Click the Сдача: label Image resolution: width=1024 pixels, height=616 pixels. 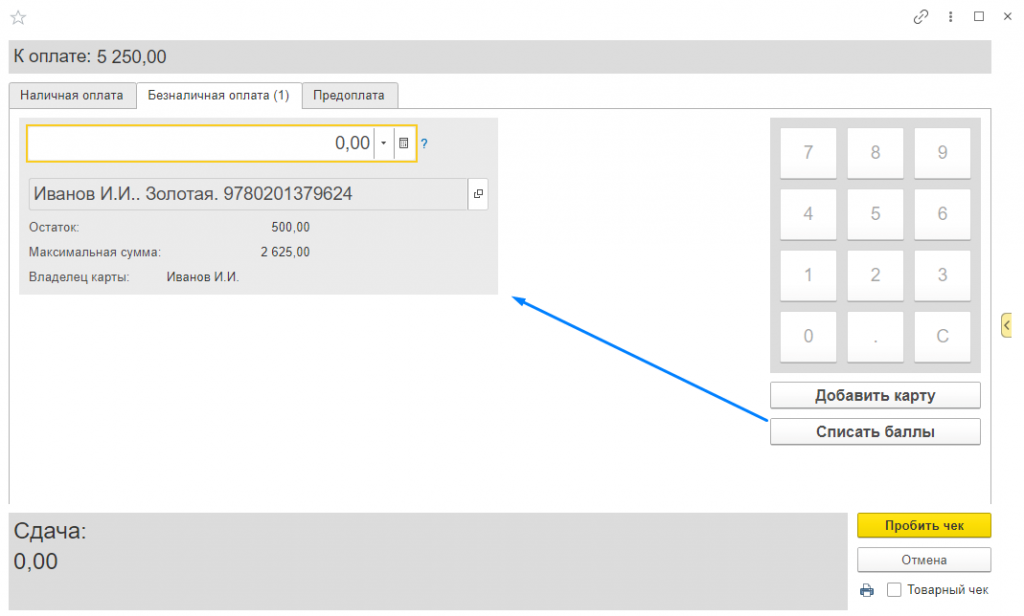click(50, 531)
